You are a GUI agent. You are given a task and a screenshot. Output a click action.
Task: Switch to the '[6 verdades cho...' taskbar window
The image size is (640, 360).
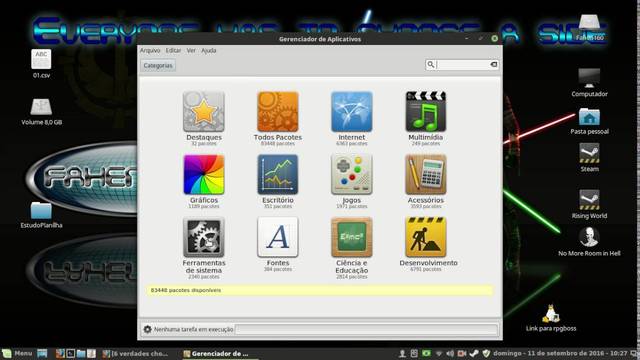tap(135, 354)
